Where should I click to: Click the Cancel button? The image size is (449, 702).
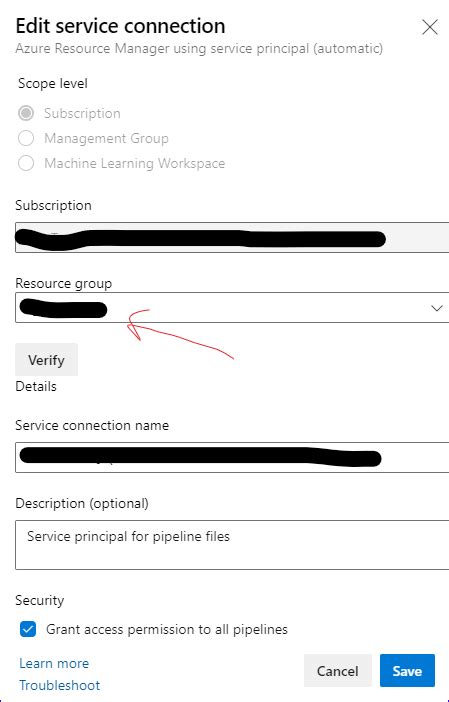(338, 671)
